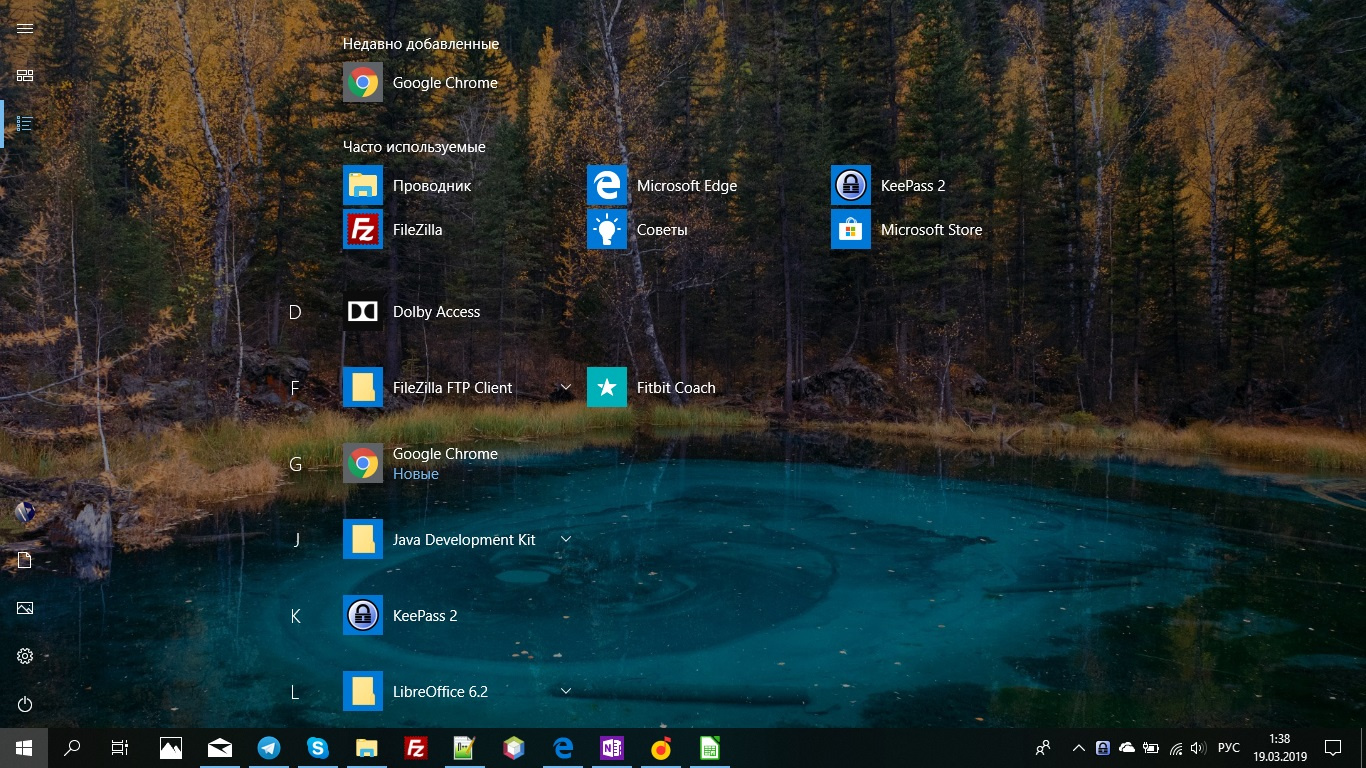Screen dimensions: 1366x768
Task: Click the Windows Start button
Action: (x=24, y=748)
